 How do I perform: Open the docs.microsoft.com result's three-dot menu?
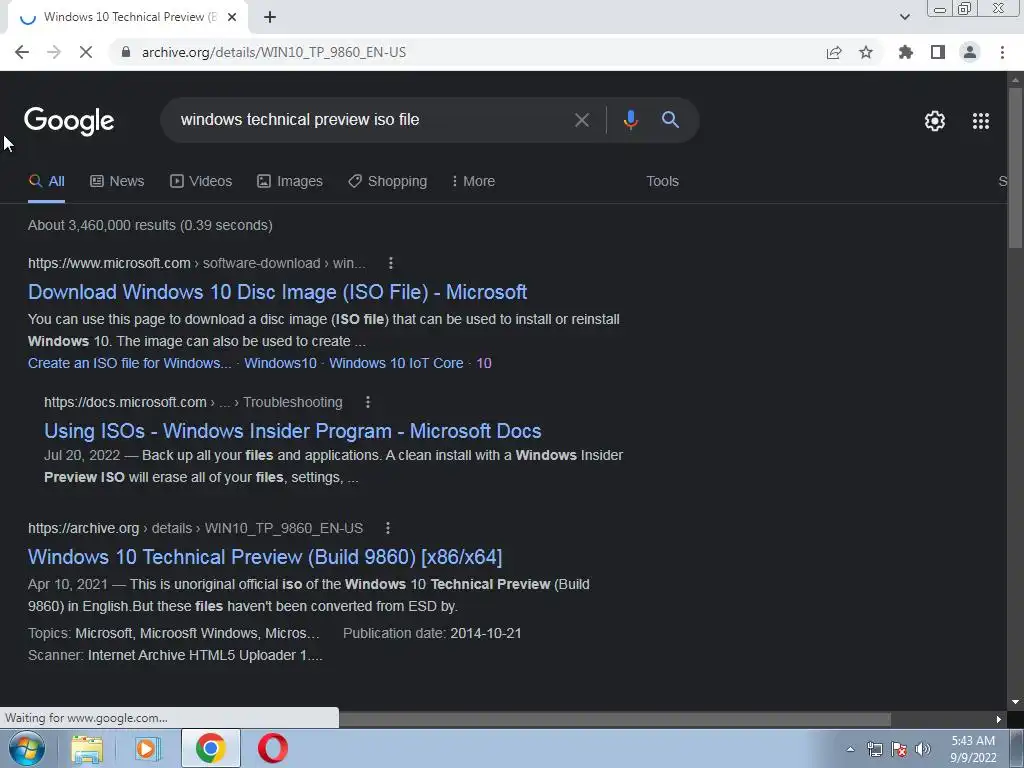click(x=368, y=402)
